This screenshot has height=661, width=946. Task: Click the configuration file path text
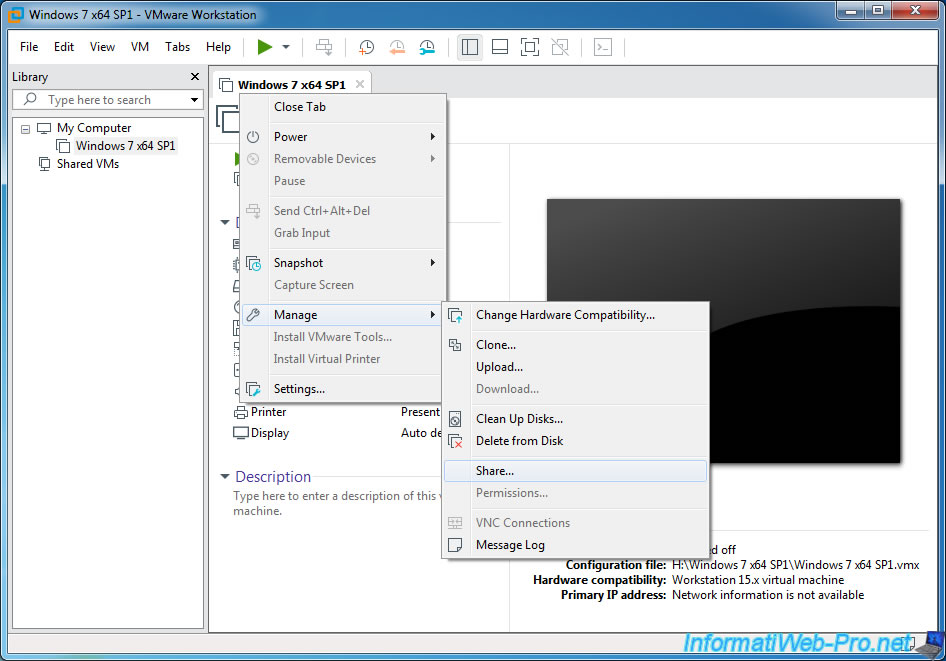pos(795,565)
